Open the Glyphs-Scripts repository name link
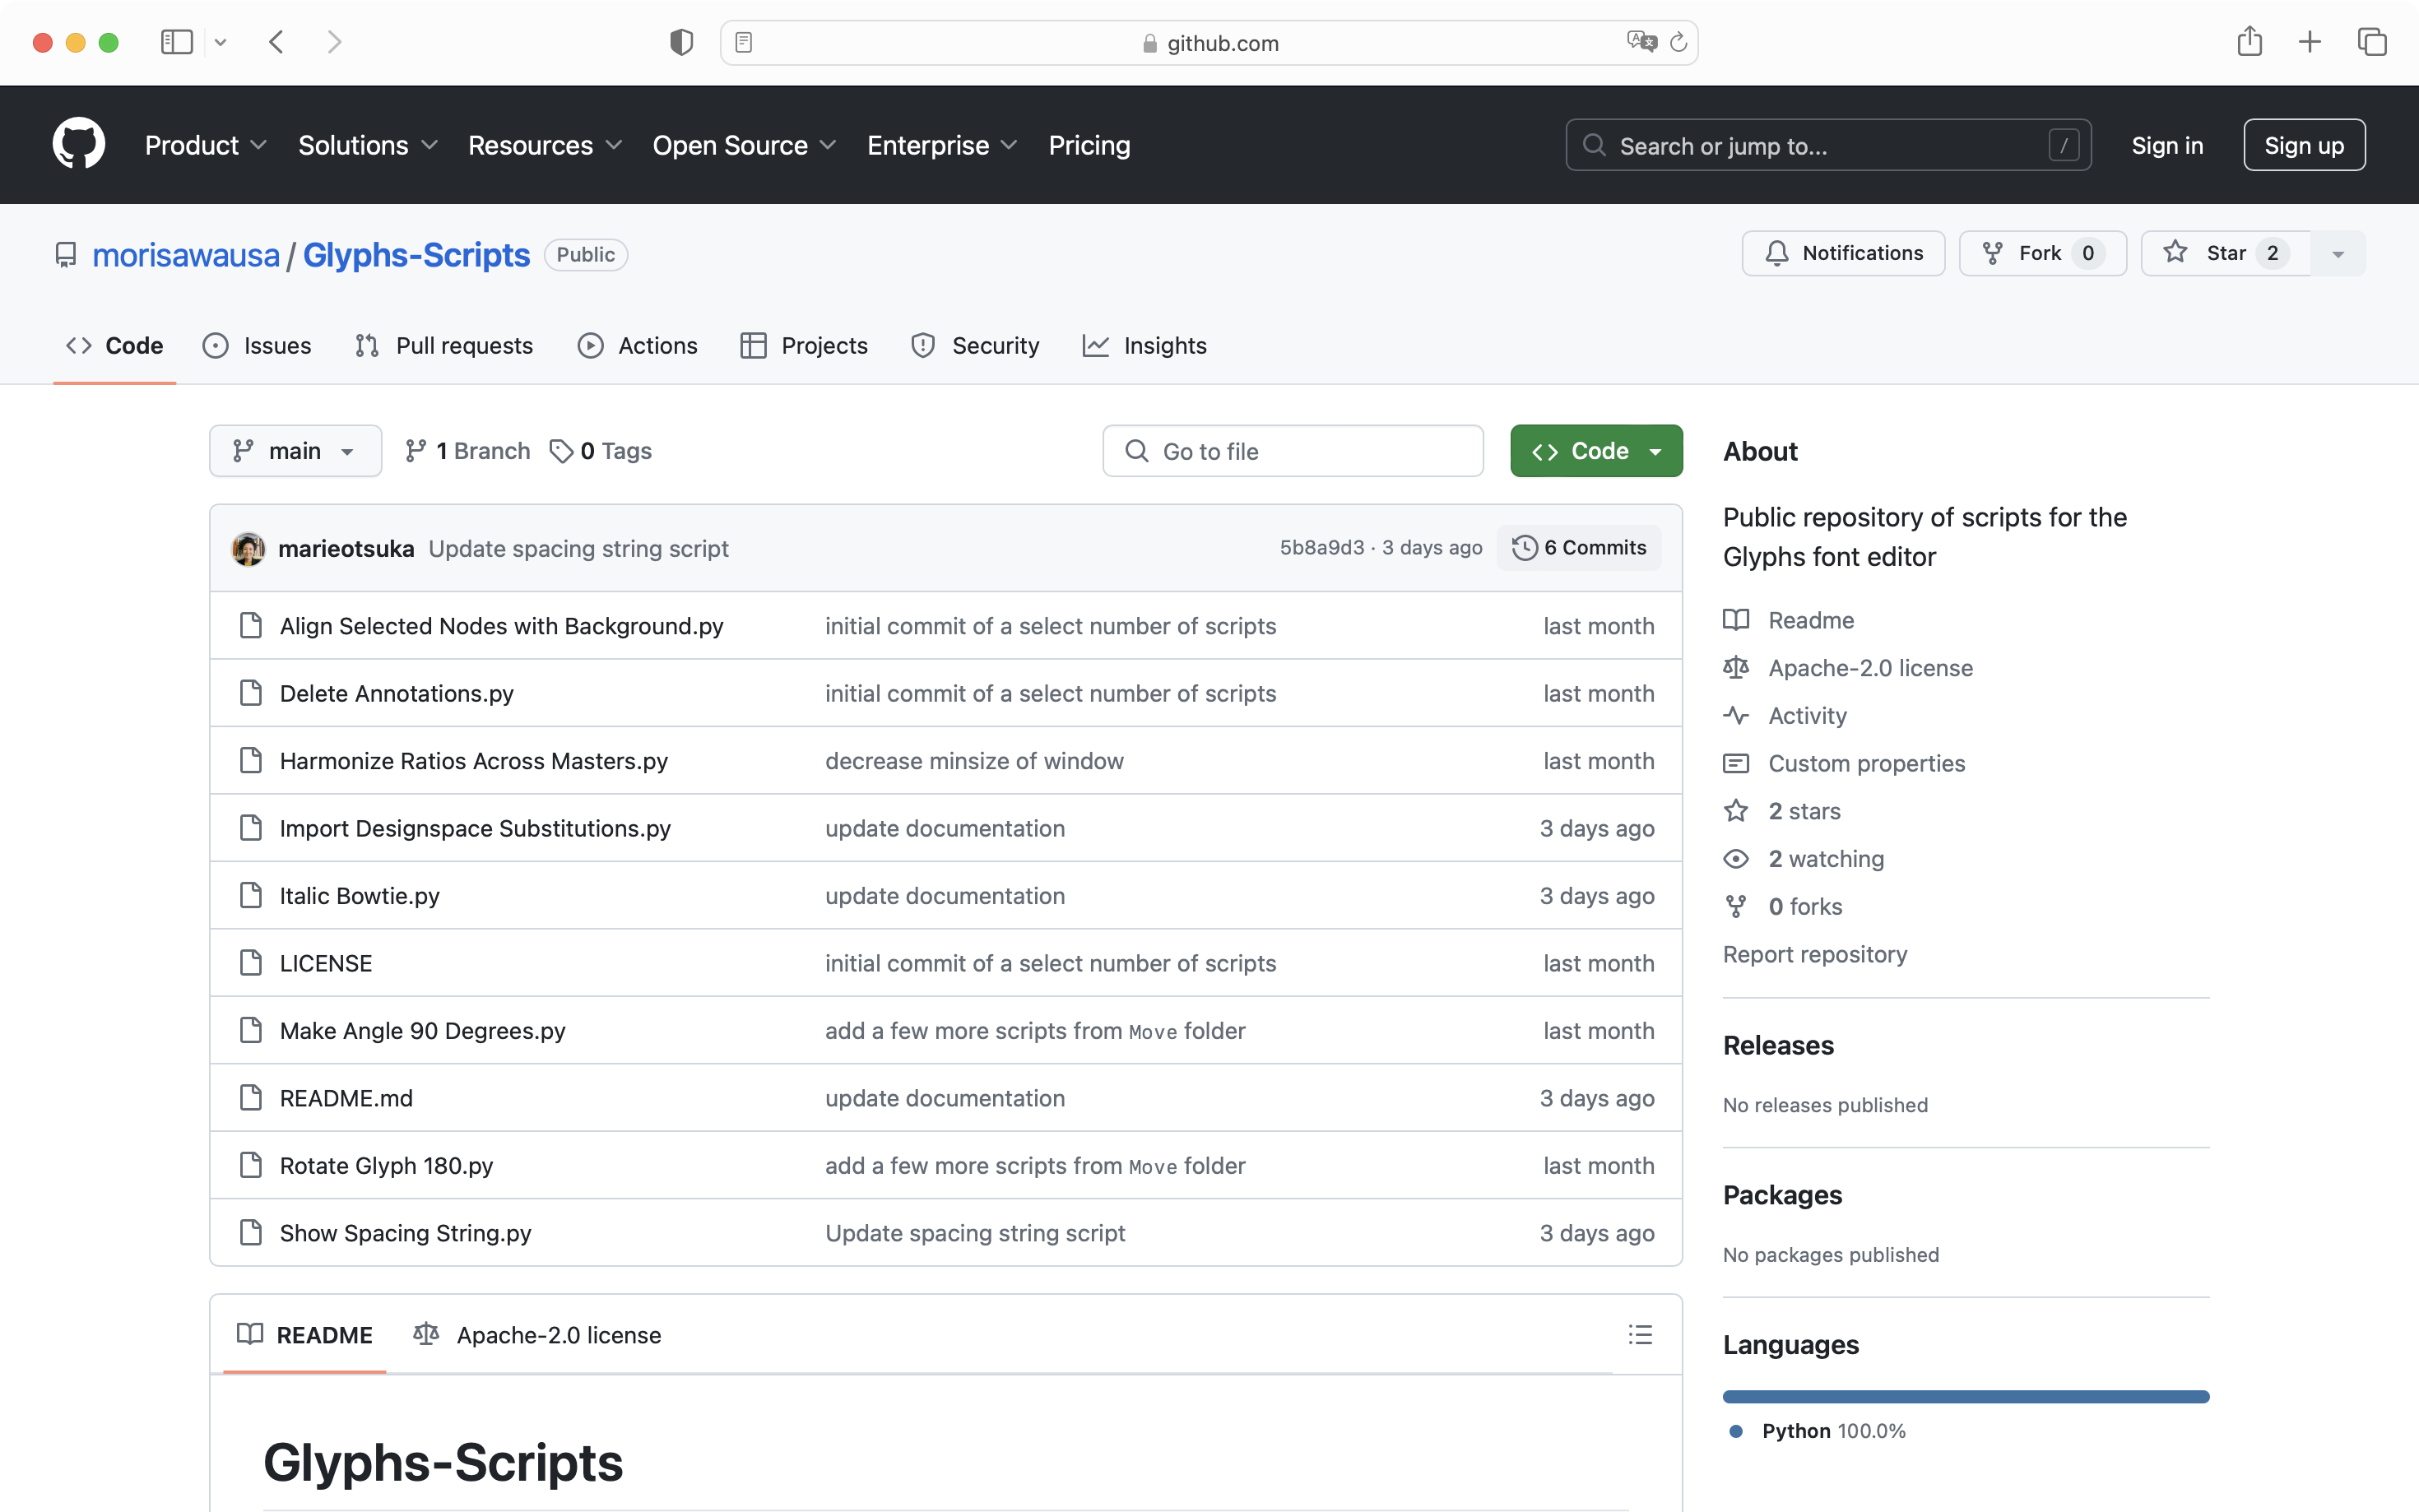The width and height of the screenshot is (2419, 1512). click(416, 255)
